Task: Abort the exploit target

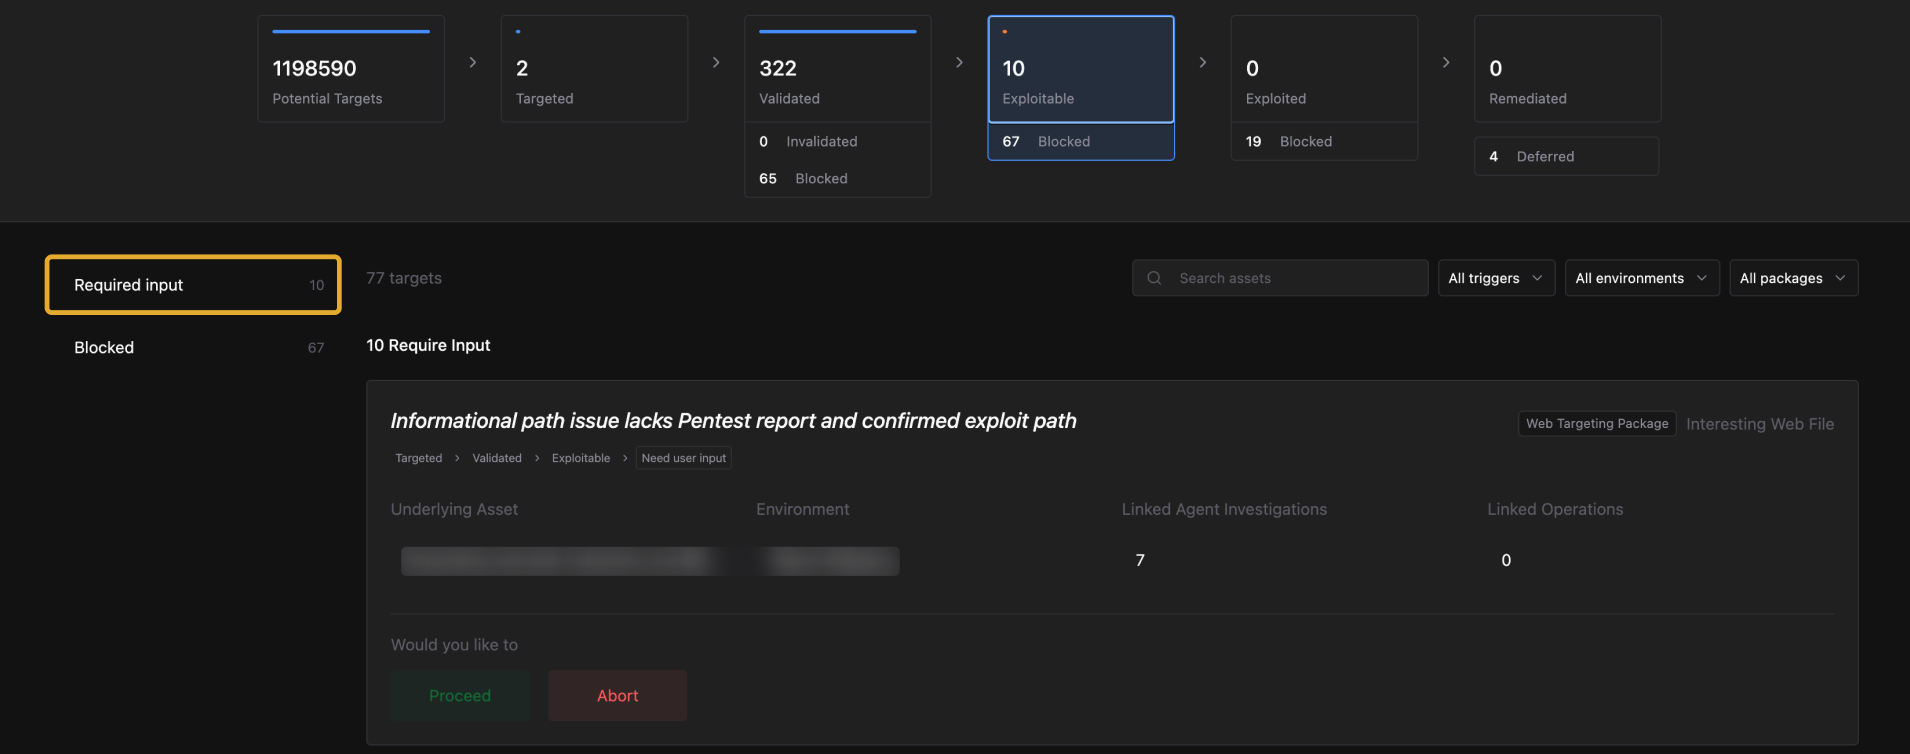Action: point(617,696)
